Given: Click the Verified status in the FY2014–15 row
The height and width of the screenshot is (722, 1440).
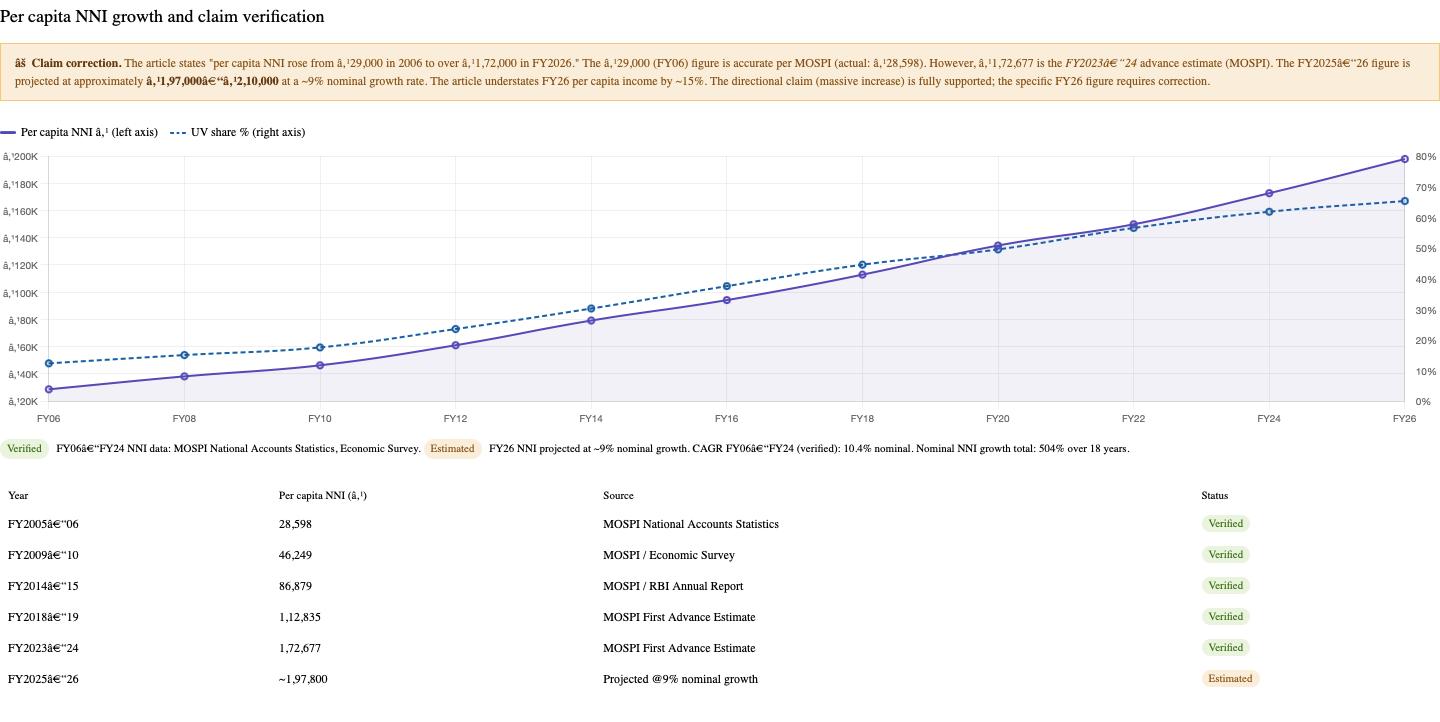Looking at the screenshot, I should [1225, 586].
